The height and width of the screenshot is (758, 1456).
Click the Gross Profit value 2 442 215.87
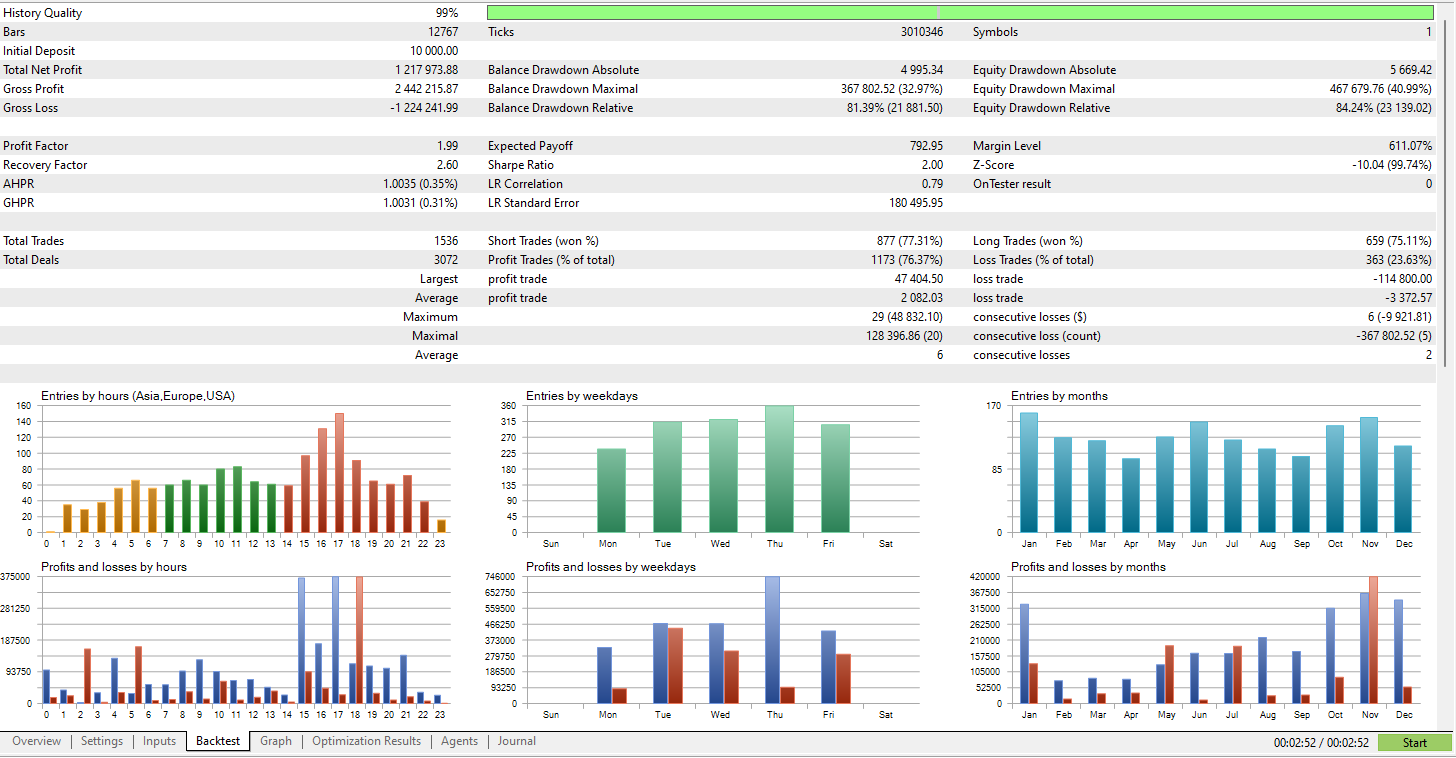pyautogui.click(x=427, y=89)
